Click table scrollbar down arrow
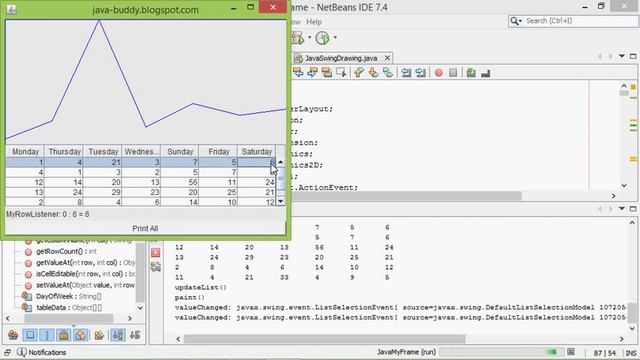 280,201
